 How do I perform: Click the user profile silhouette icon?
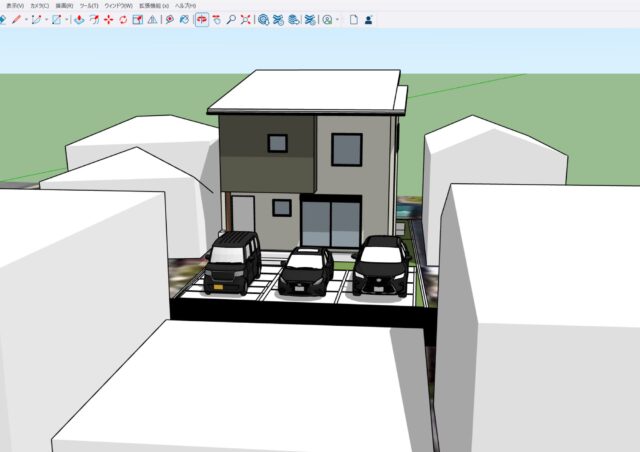[x=368, y=19]
